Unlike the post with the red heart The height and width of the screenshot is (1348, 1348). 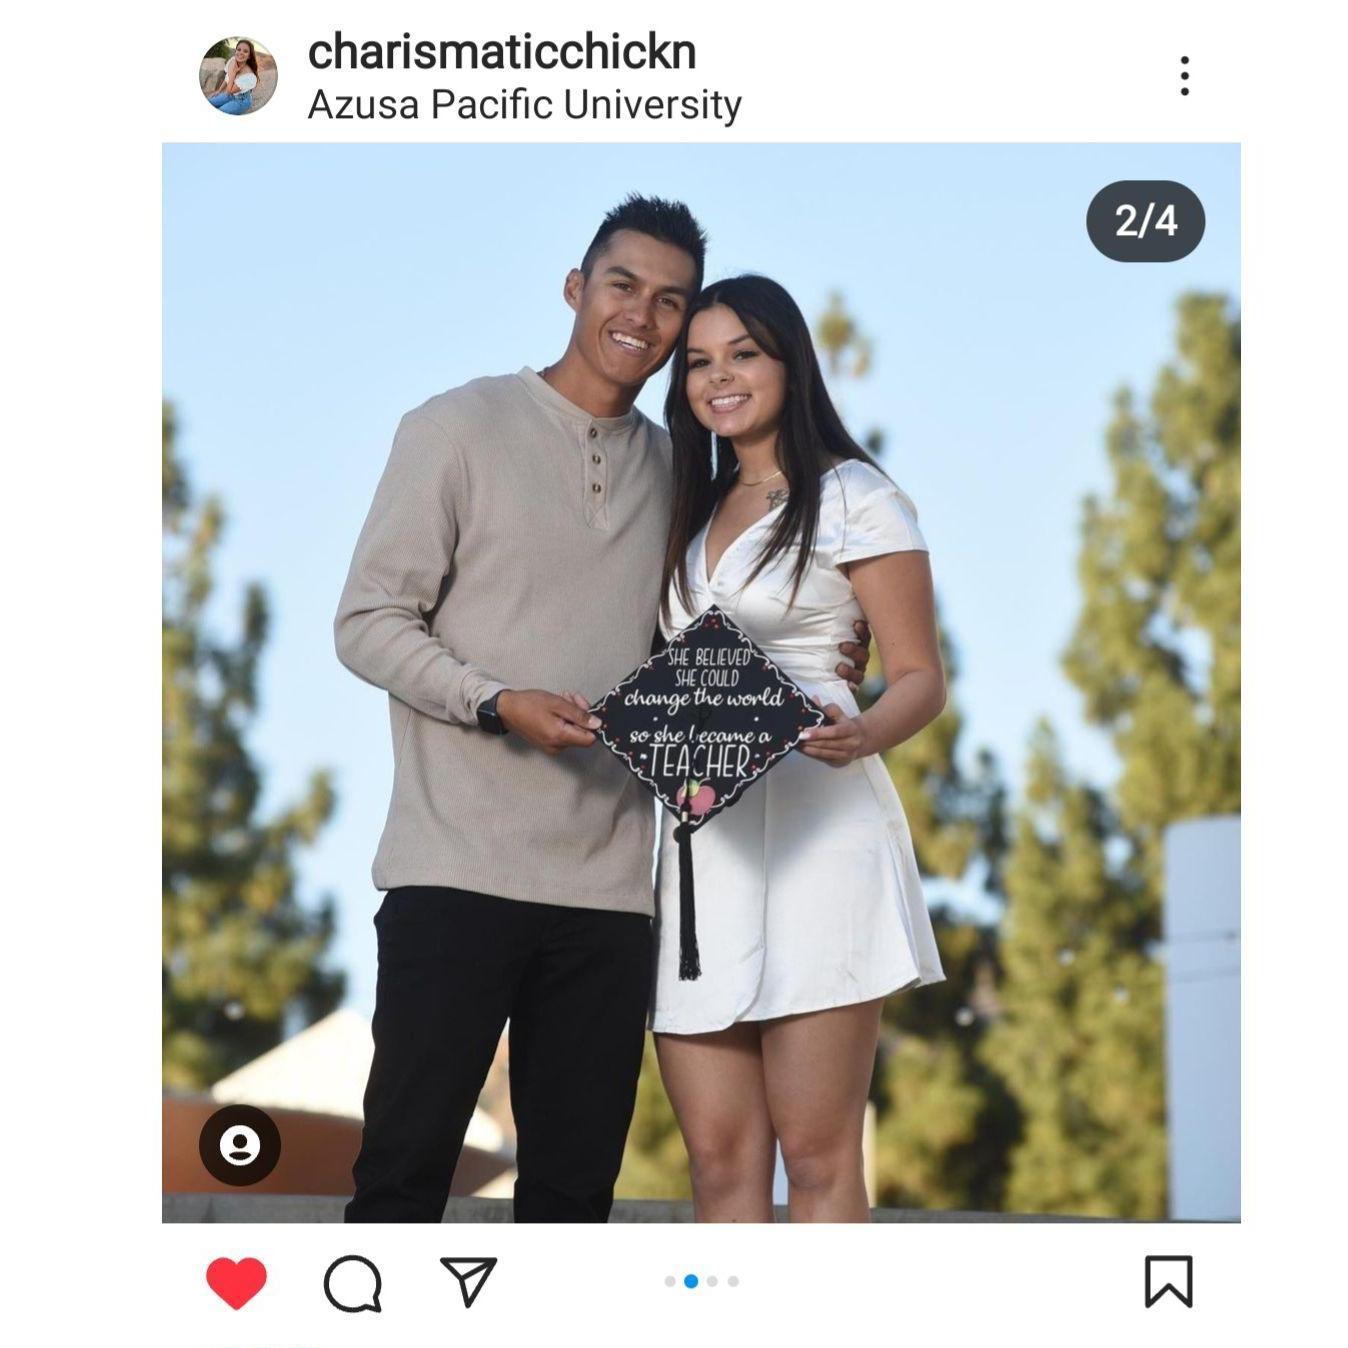click(x=236, y=1282)
